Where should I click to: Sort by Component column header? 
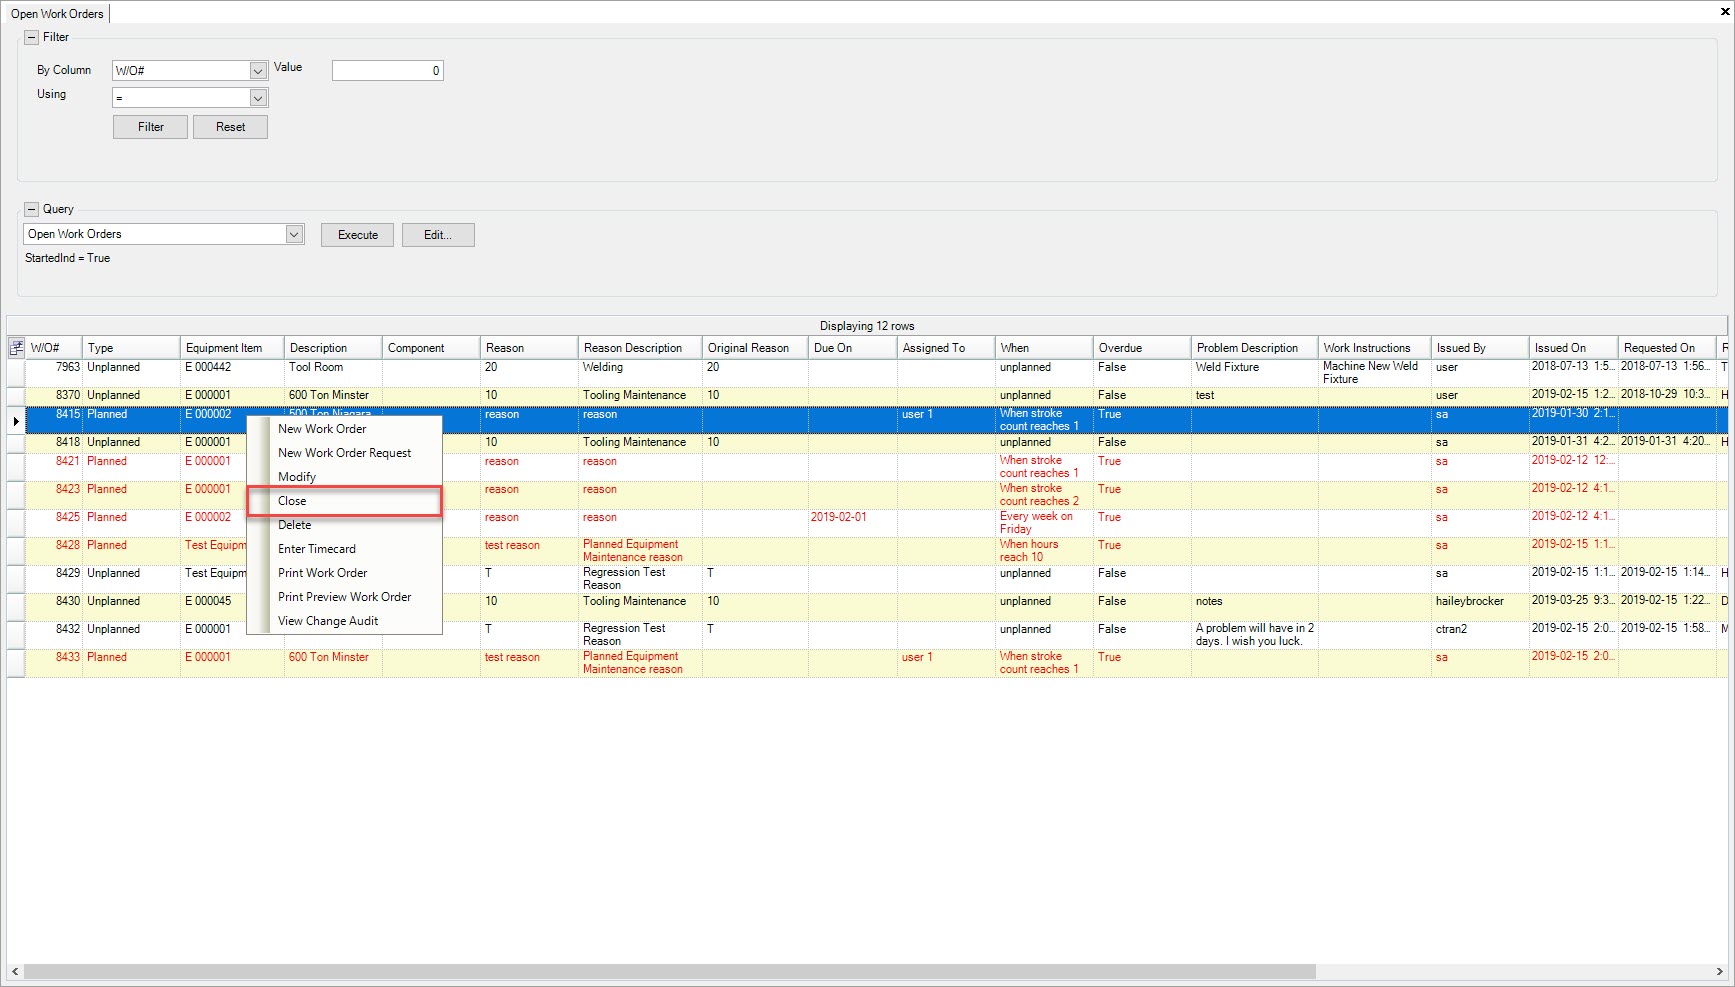coord(431,348)
